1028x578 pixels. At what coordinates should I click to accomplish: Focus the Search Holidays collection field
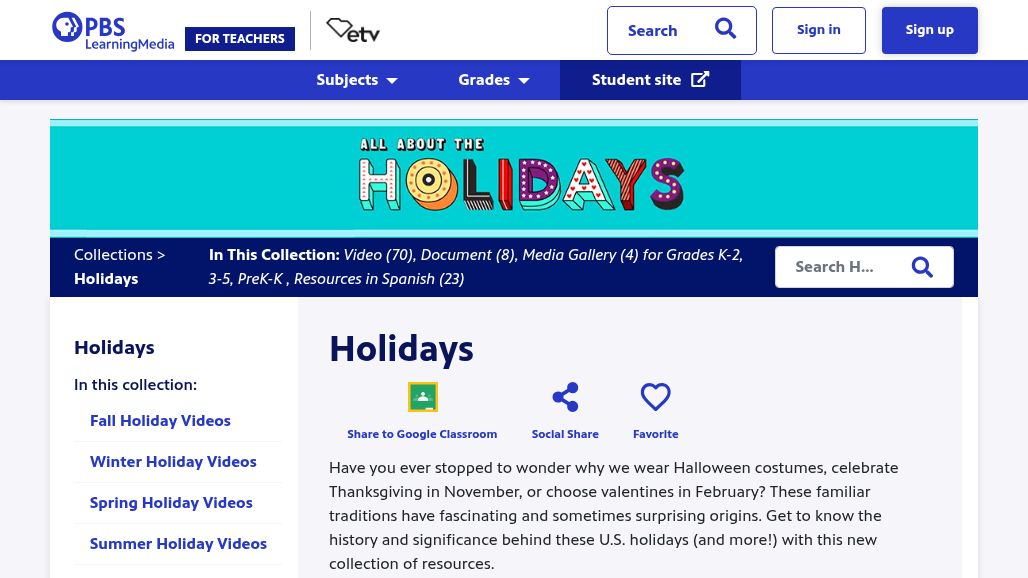click(840, 267)
